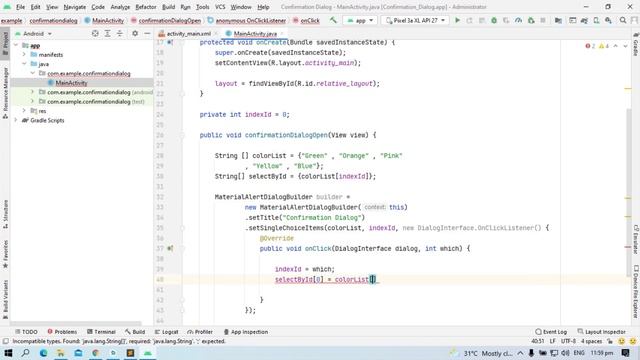
Task: Hide the Project panel with minus icon
Action: (147, 33)
